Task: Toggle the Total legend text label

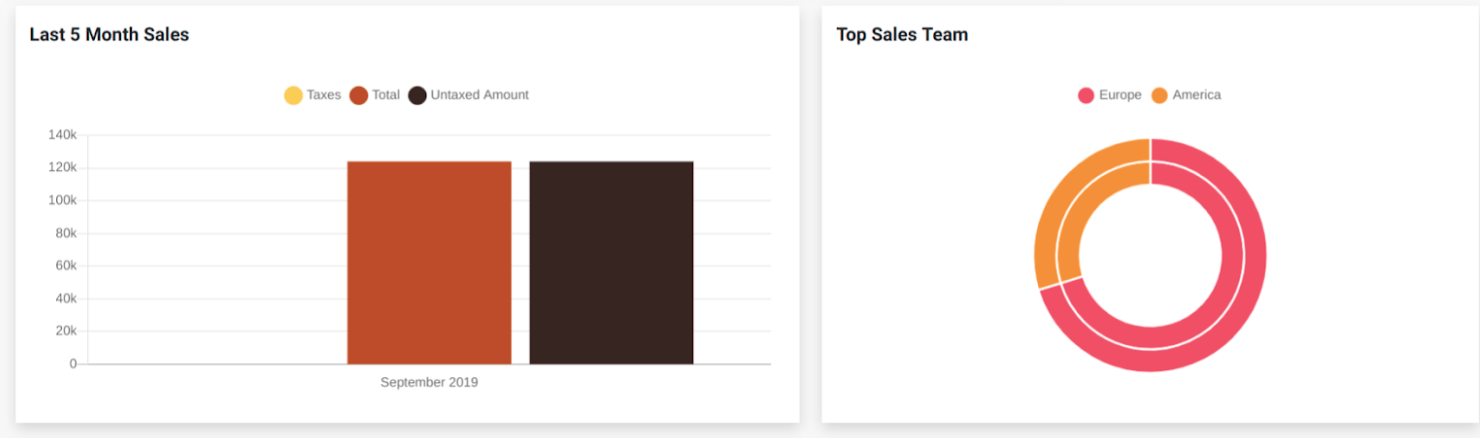Action: (386, 95)
